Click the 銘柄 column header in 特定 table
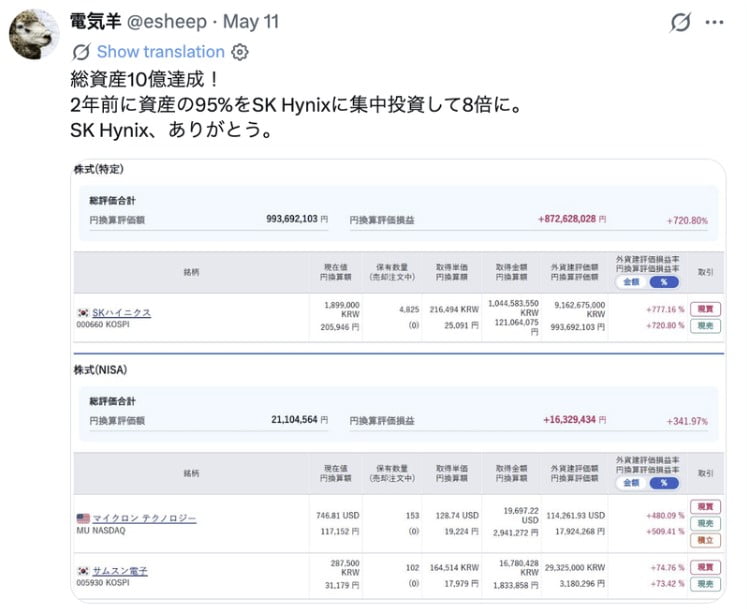 click(x=191, y=272)
